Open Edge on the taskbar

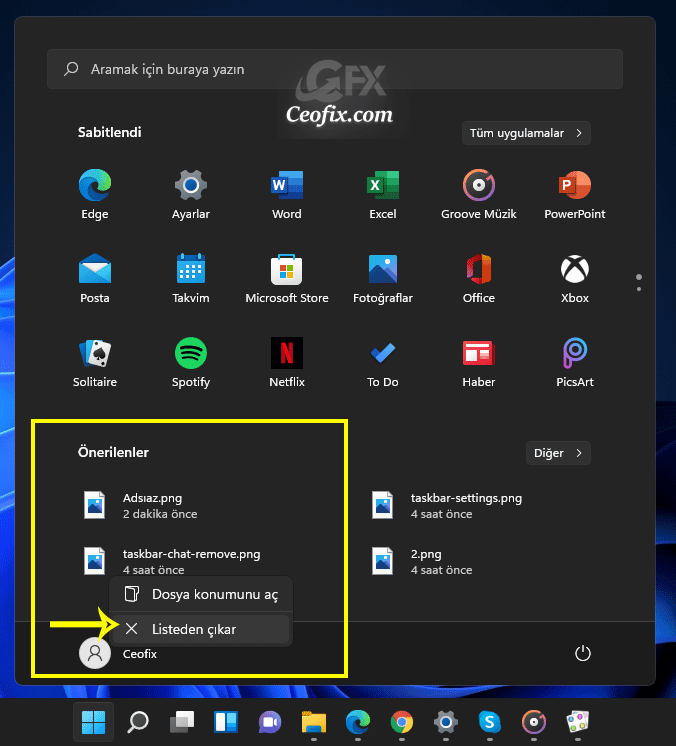click(x=358, y=722)
